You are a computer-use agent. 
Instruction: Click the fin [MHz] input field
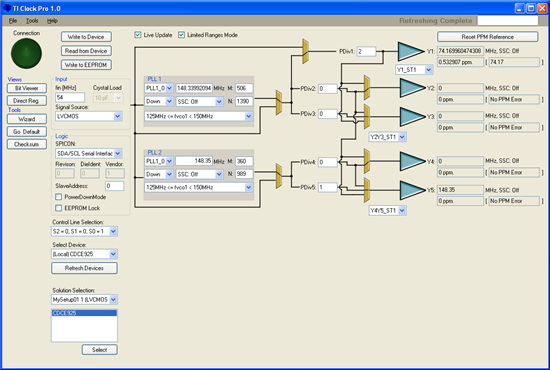tap(70, 97)
